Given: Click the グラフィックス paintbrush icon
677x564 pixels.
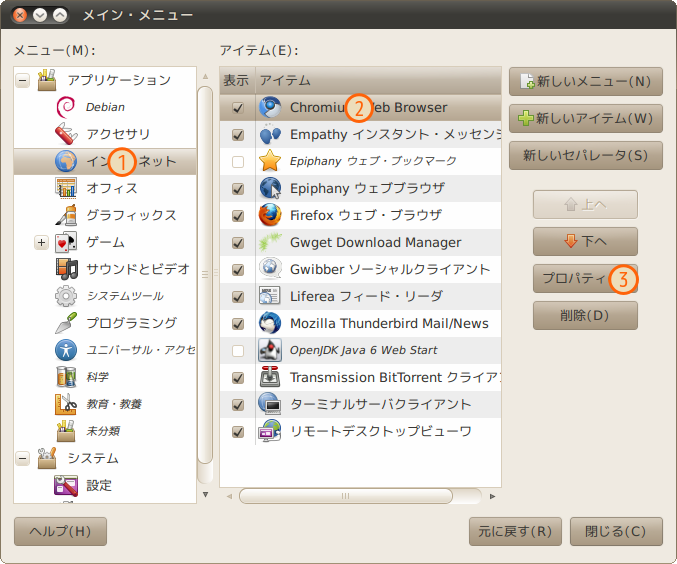Looking at the screenshot, I should 66,215.
